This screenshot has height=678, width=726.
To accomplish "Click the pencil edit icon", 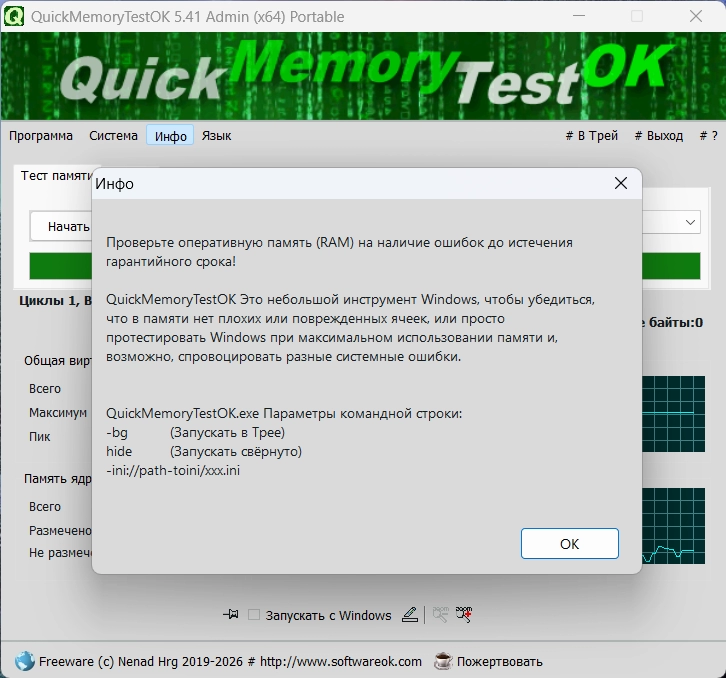I will 410,615.
